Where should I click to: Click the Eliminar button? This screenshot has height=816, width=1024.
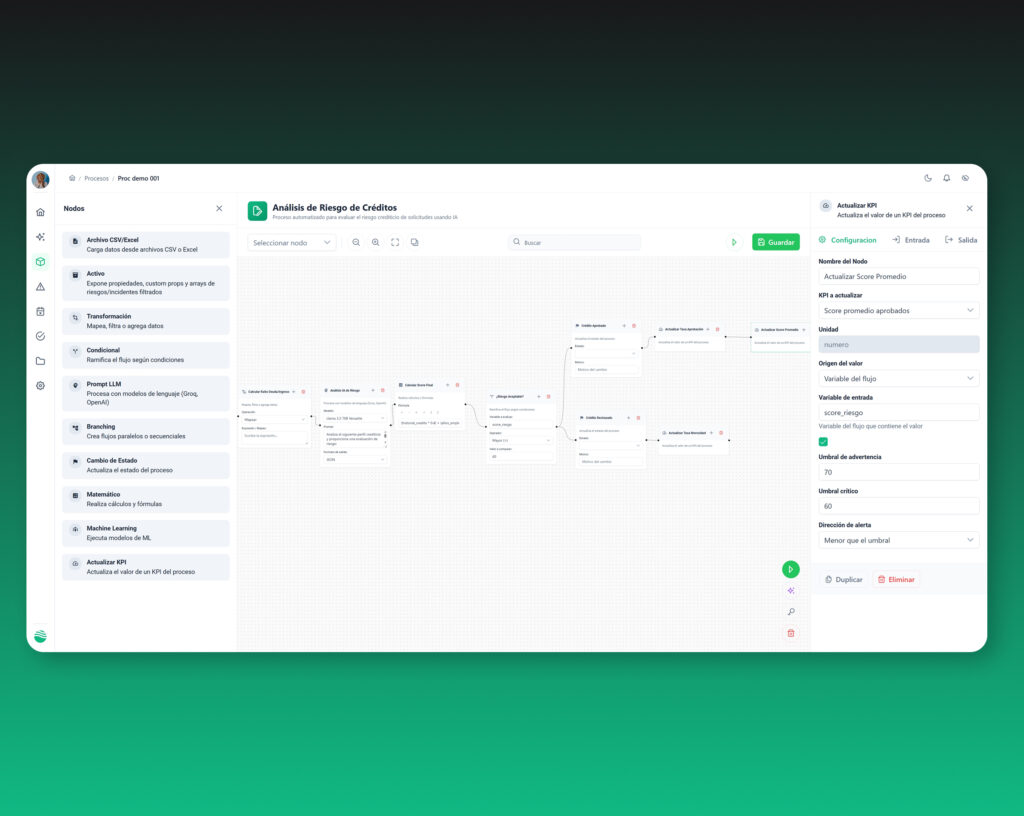tap(896, 580)
